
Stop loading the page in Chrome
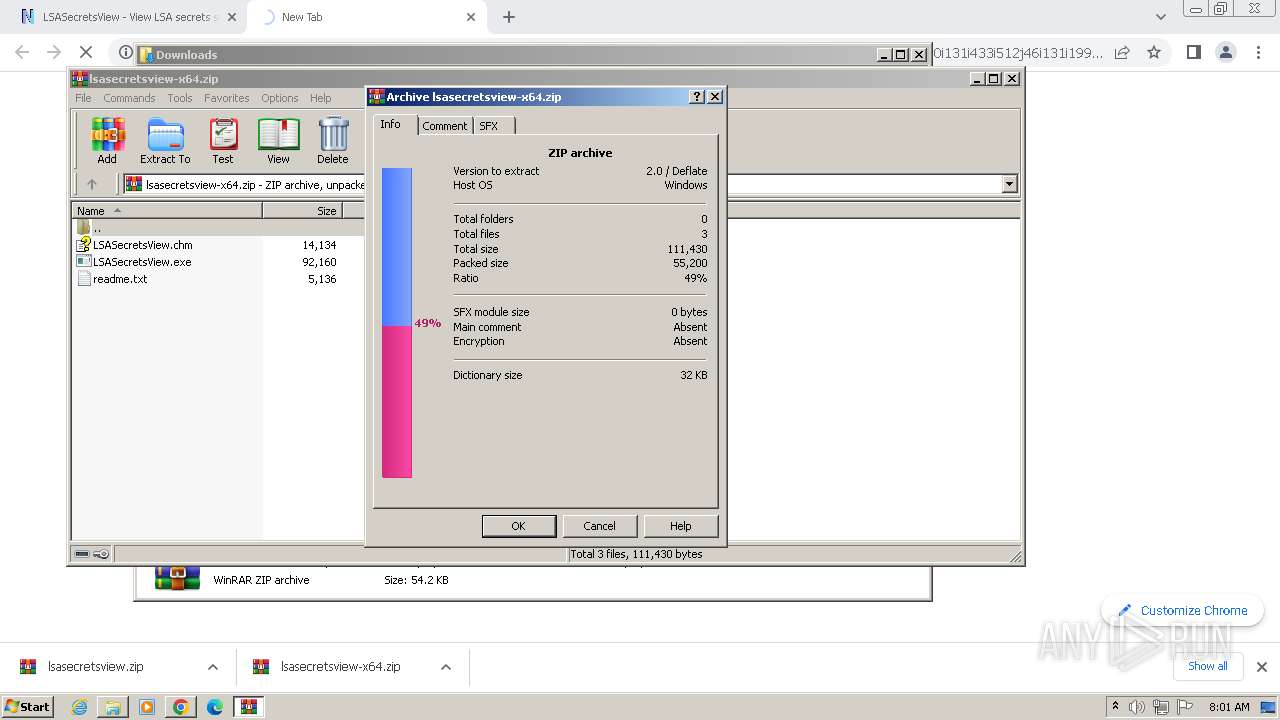86,52
